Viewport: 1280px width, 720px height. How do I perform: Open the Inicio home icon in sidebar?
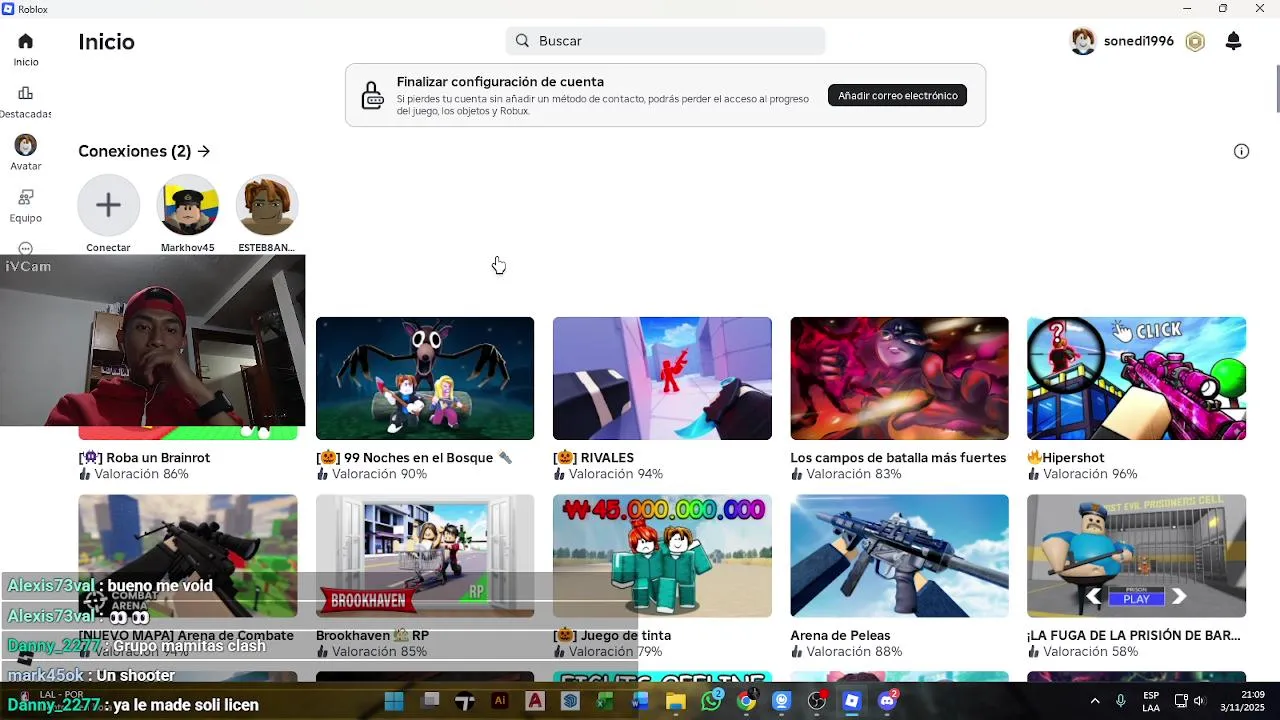(x=26, y=41)
